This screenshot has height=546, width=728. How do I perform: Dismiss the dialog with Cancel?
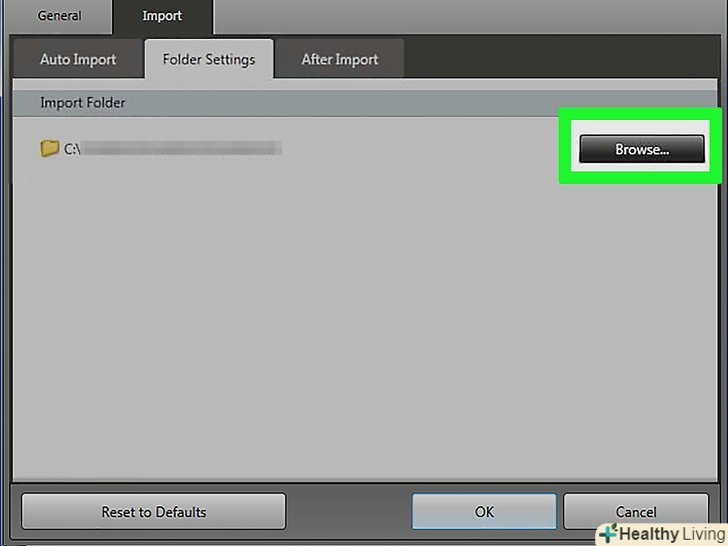click(636, 512)
